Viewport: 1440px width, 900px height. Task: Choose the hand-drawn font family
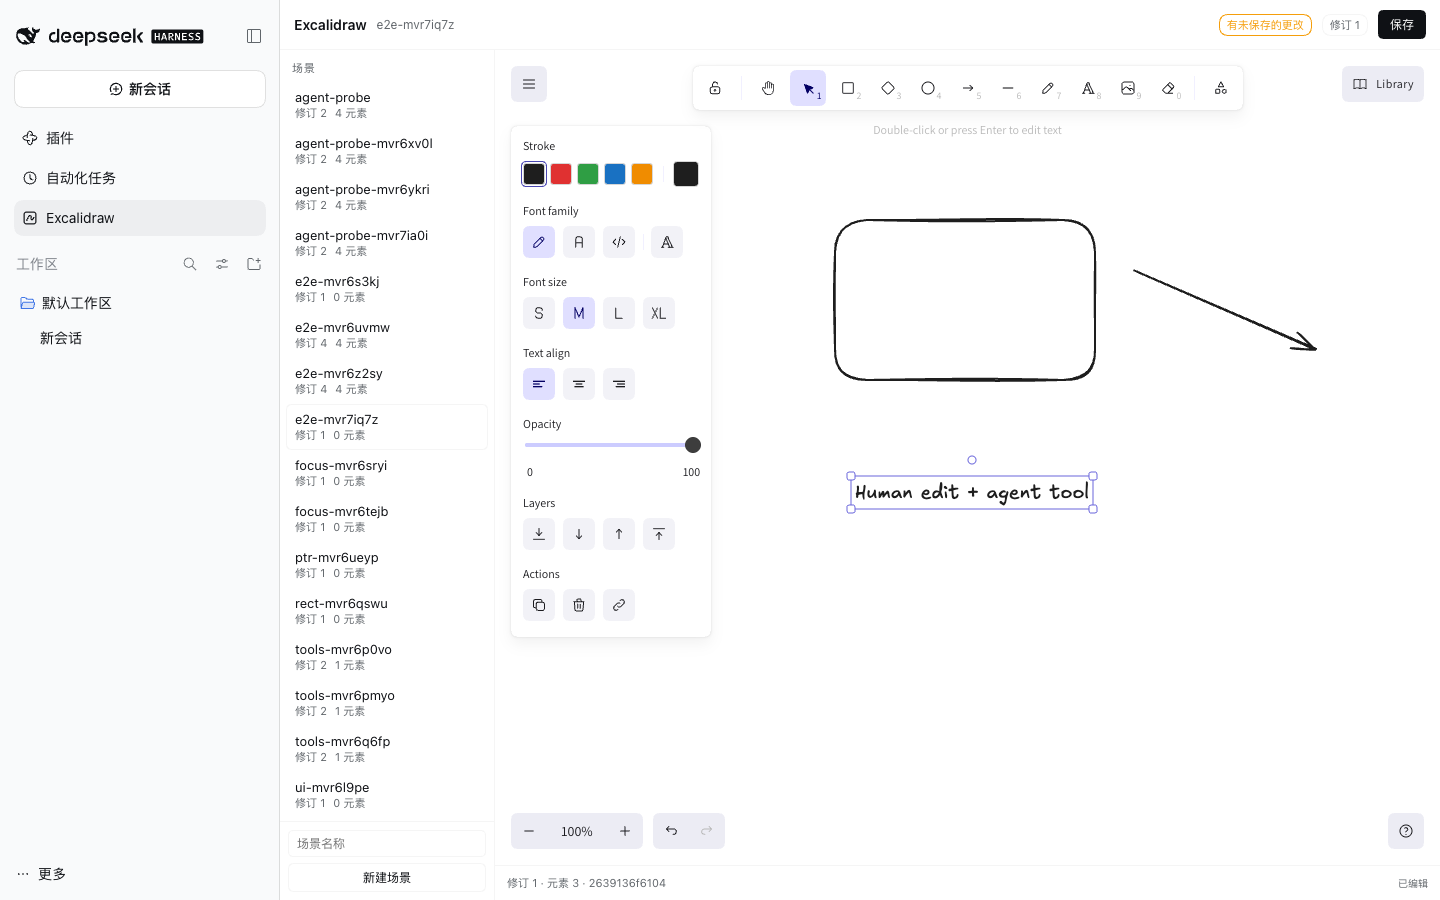tap(539, 242)
